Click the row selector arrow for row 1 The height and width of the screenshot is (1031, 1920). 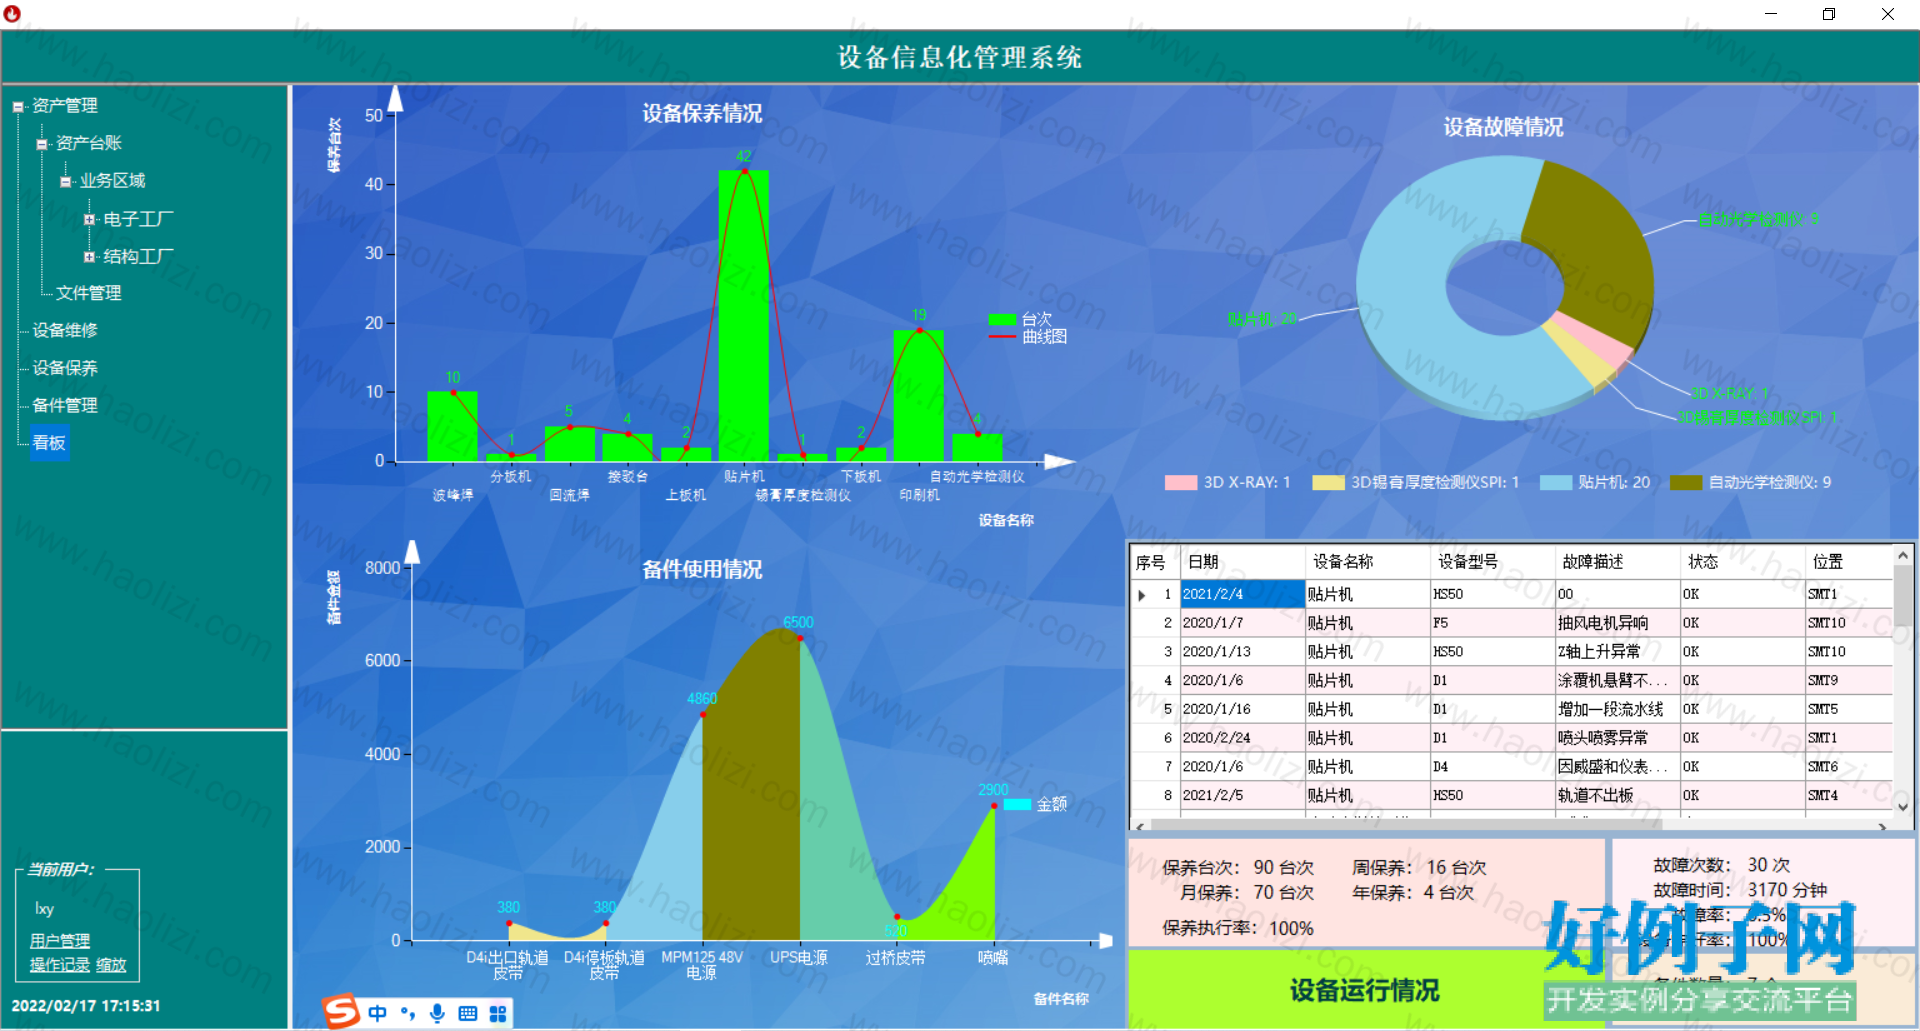[x=1142, y=595]
